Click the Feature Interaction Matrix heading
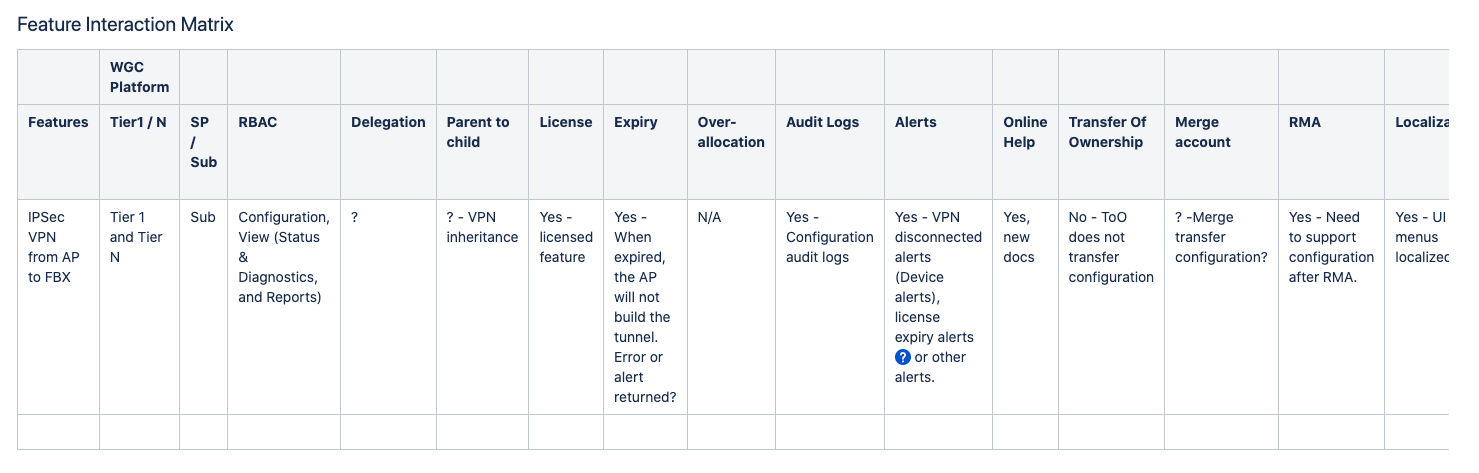 click(125, 24)
